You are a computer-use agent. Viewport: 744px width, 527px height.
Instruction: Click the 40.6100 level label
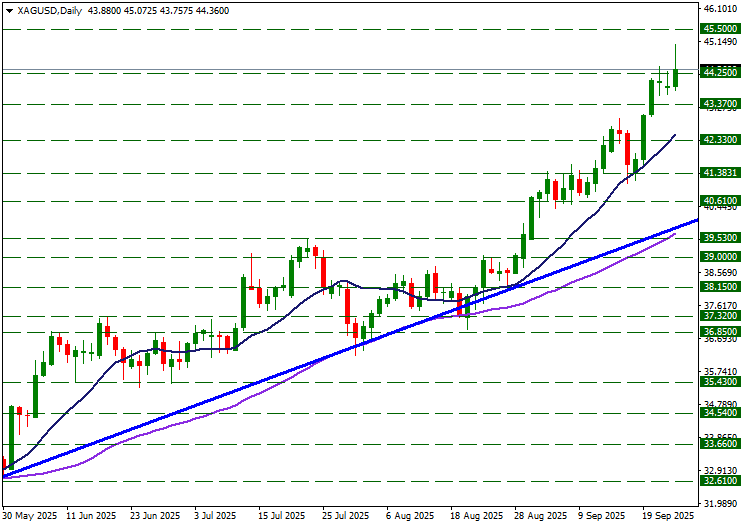[x=721, y=201]
